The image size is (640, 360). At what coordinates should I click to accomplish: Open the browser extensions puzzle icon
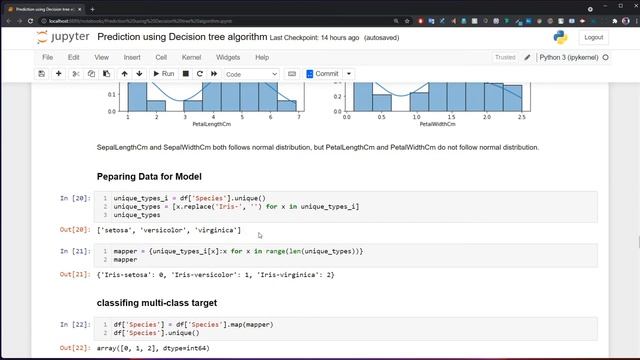(x=615, y=21)
